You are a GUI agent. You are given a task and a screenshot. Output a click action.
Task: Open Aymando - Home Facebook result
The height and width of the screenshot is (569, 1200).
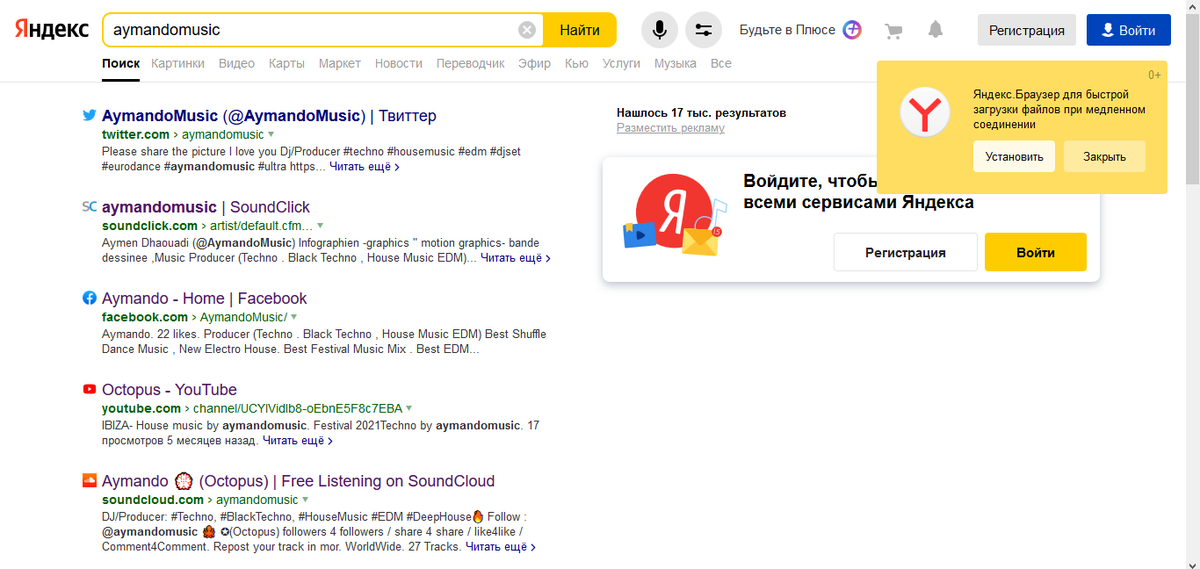(204, 298)
